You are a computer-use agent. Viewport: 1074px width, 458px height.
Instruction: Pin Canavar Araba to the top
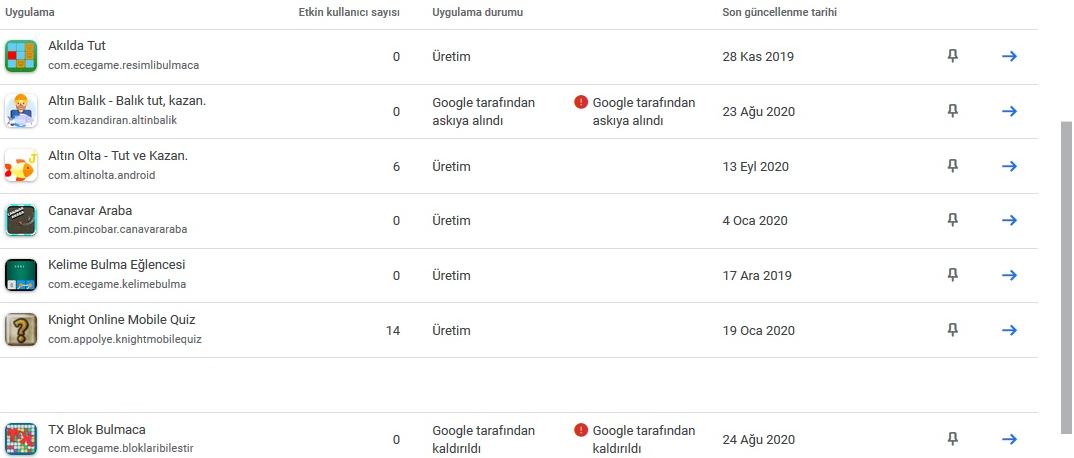coord(952,220)
